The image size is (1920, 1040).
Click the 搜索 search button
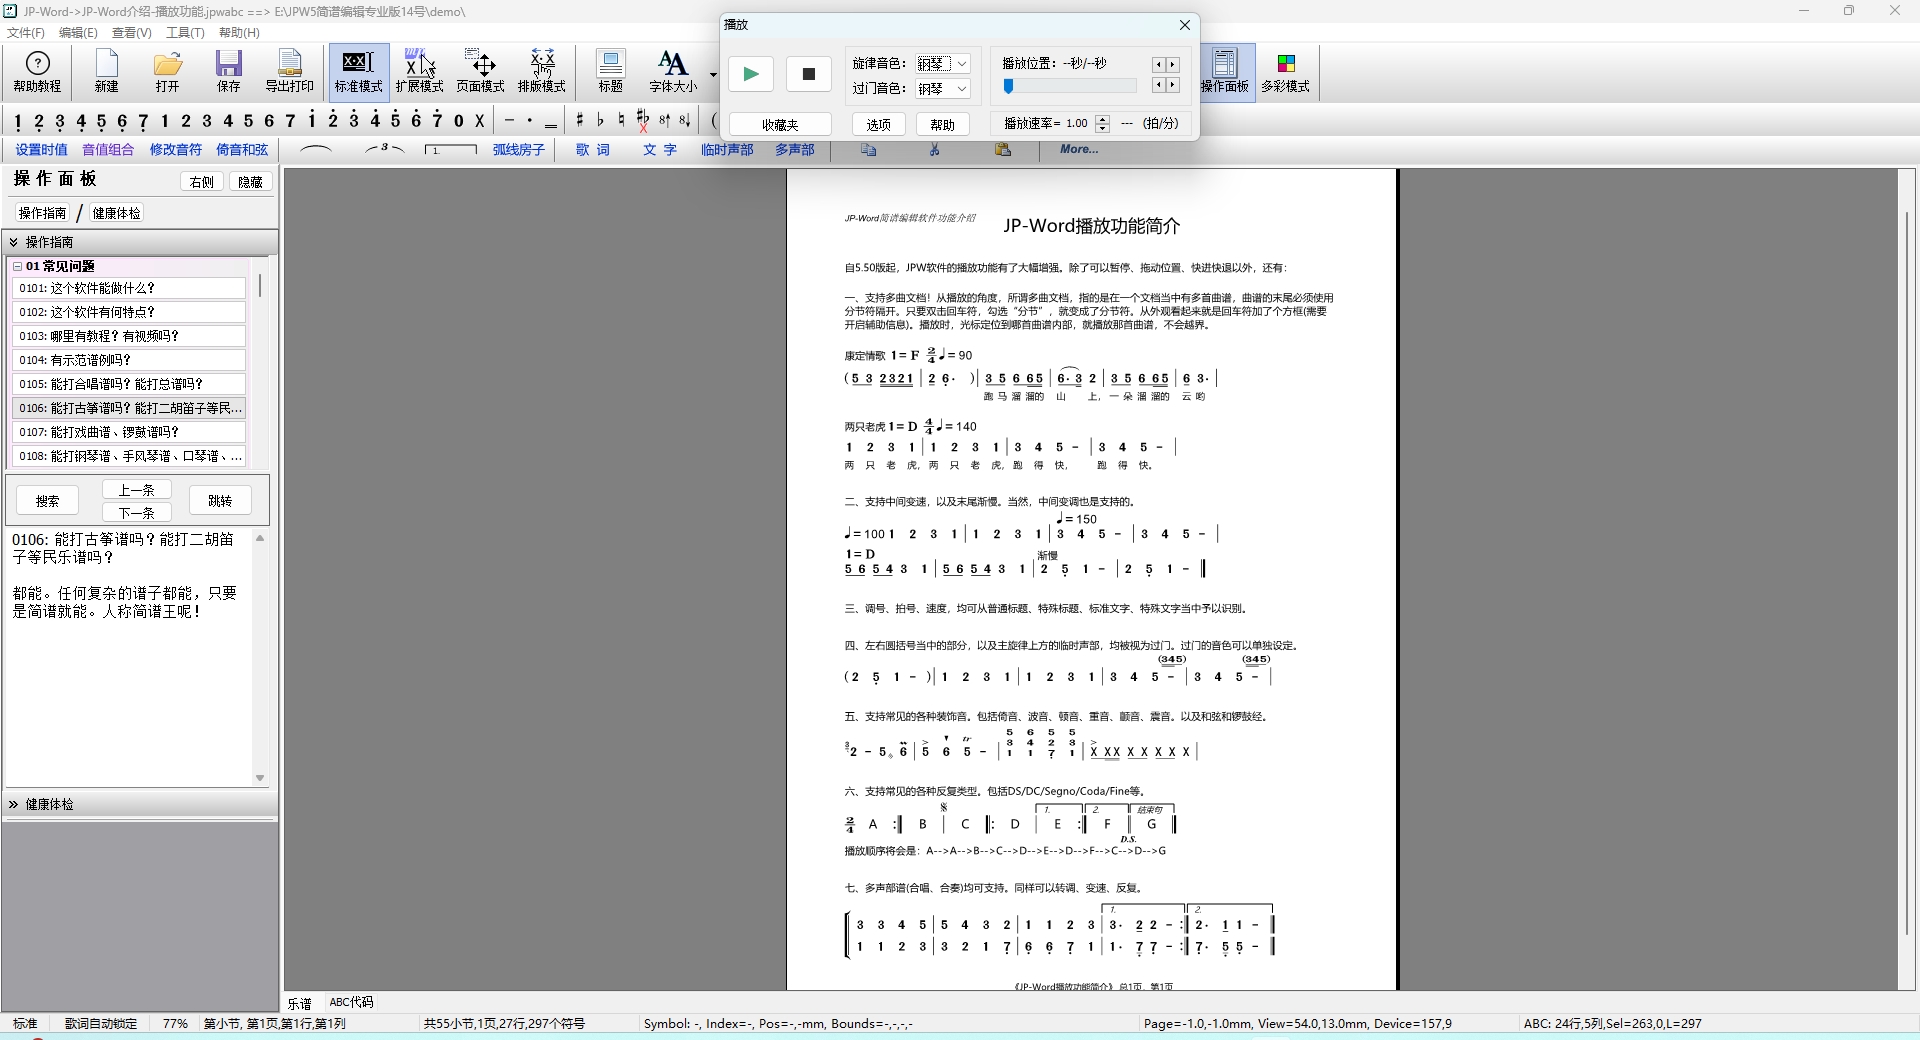pyautogui.click(x=48, y=501)
